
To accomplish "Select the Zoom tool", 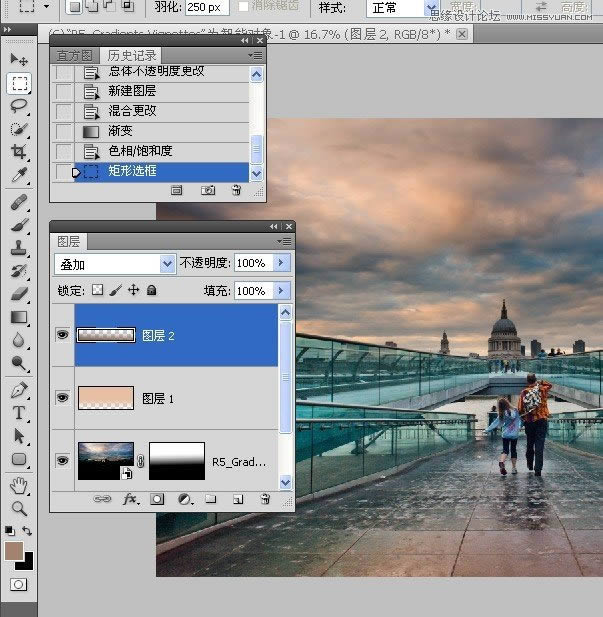I will 18,508.
